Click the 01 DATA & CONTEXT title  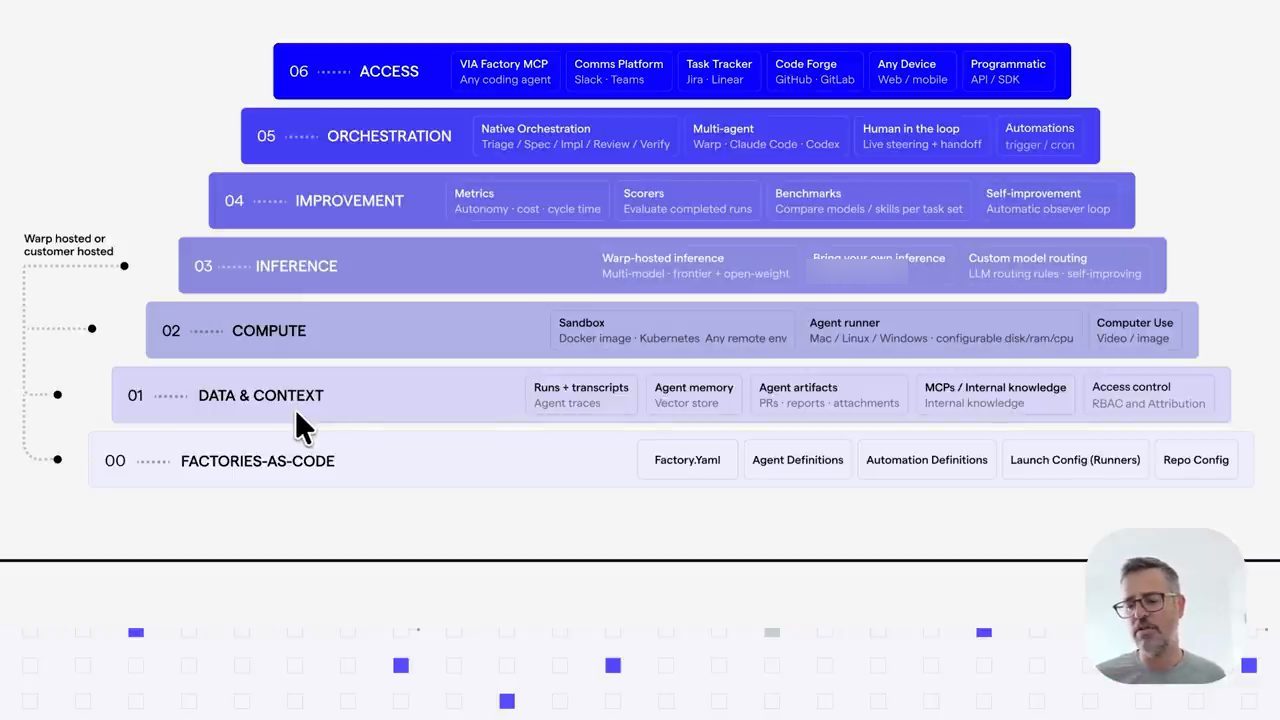pyautogui.click(x=225, y=396)
